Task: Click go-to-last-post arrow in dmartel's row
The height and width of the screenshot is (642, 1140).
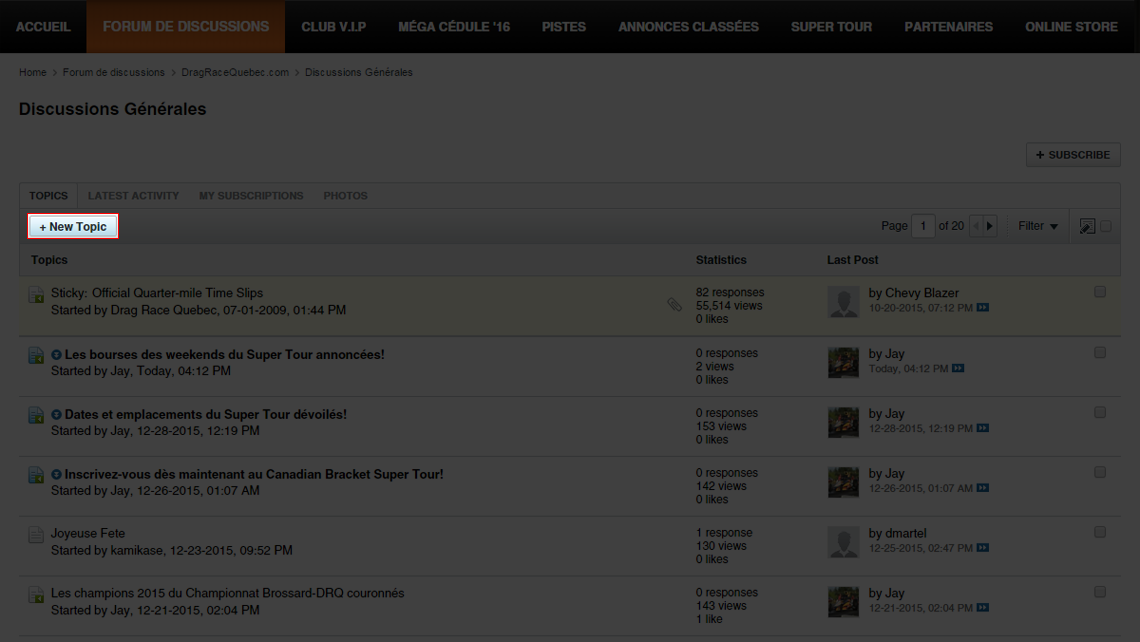Action: 983,548
